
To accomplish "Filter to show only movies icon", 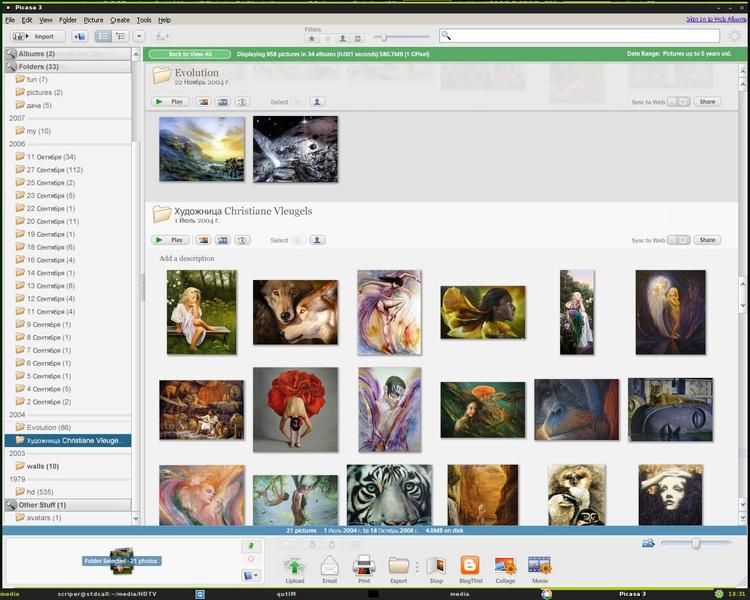I will pos(357,38).
